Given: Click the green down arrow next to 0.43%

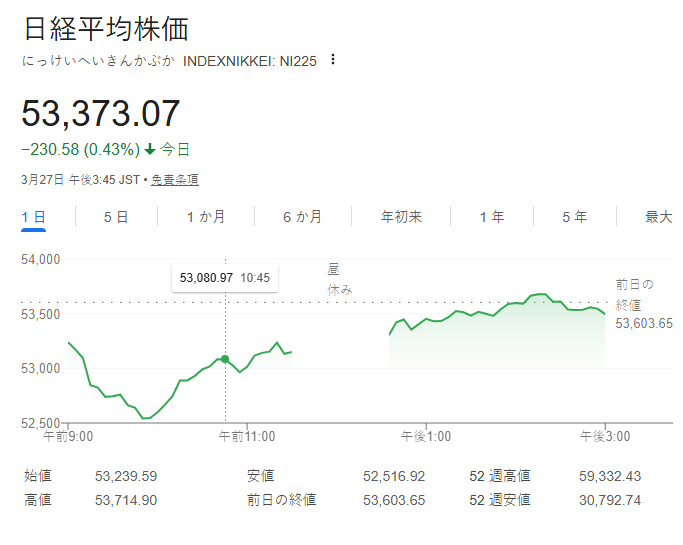Looking at the screenshot, I should [150, 149].
